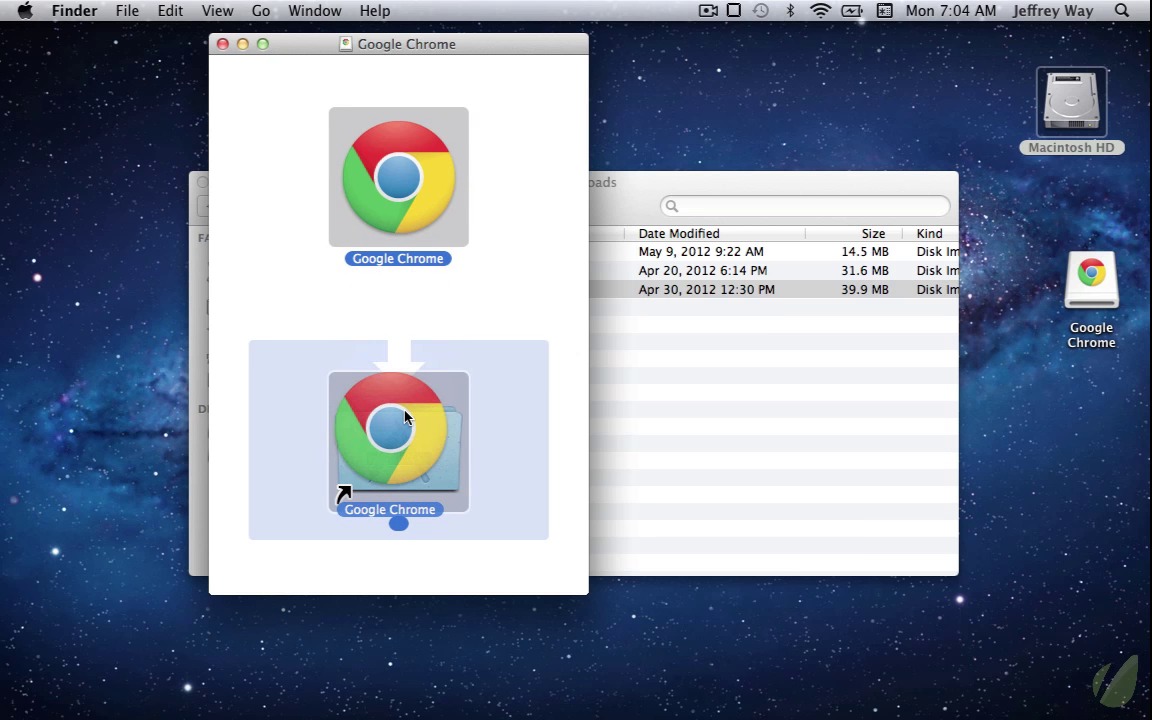
Task: Click the Google Chrome app icon in installer
Action: pyautogui.click(x=398, y=178)
